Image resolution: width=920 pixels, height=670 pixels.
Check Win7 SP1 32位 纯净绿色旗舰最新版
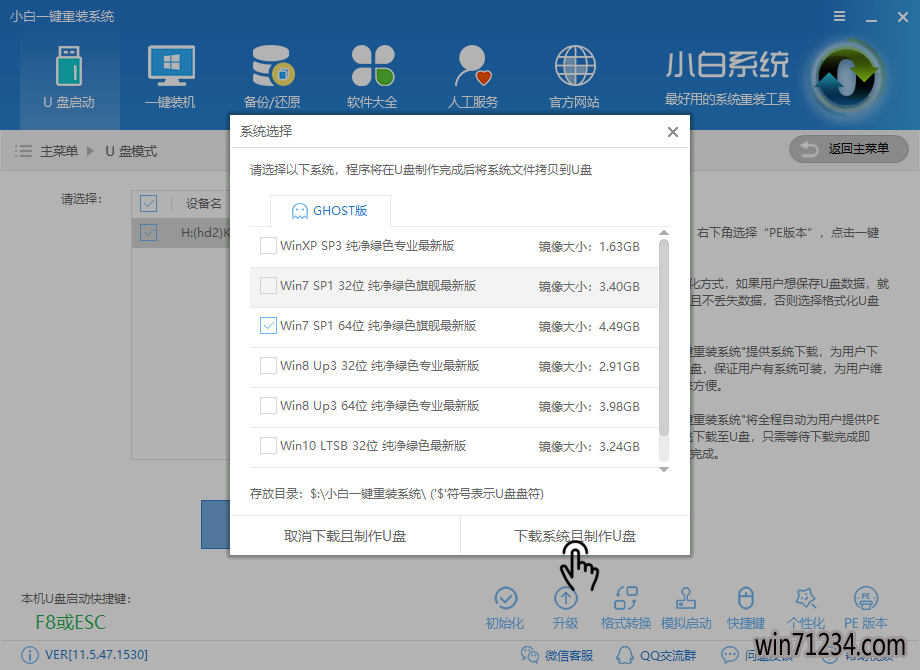click(268, 286)
